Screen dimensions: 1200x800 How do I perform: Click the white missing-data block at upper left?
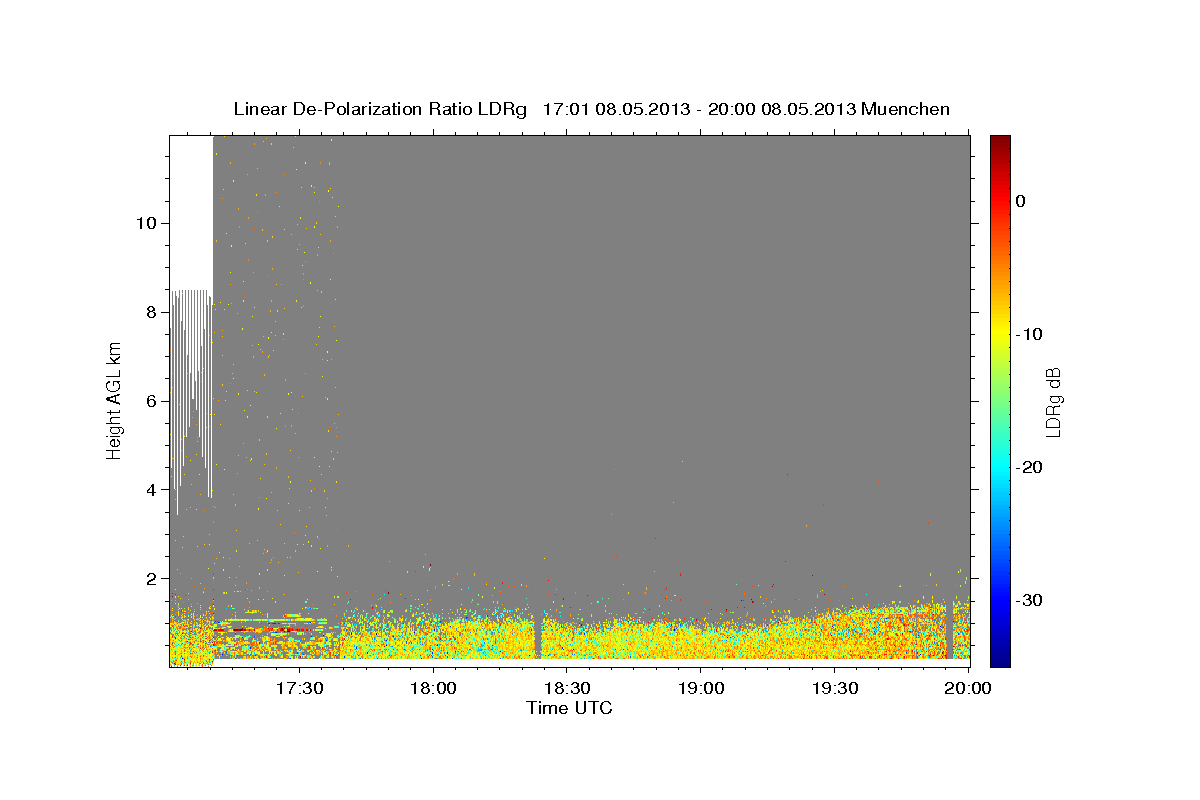click(x=191, y=212)
